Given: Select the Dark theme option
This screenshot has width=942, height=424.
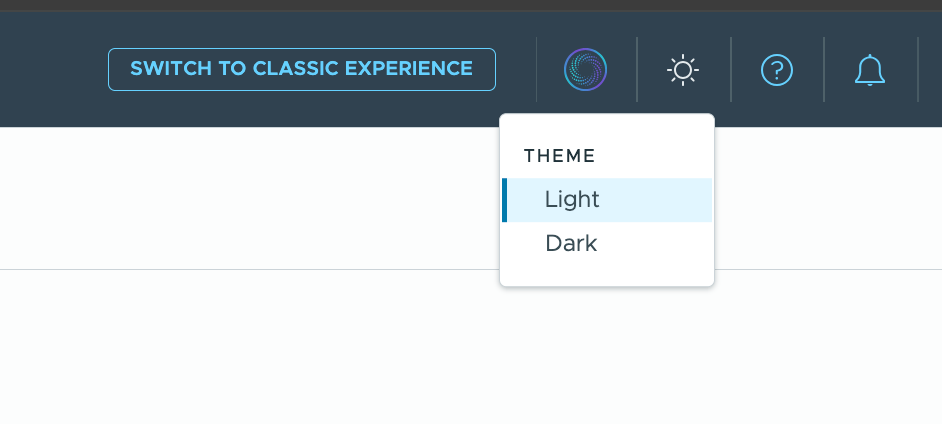Looking at the screenshot, I should (x=607, y=244).
